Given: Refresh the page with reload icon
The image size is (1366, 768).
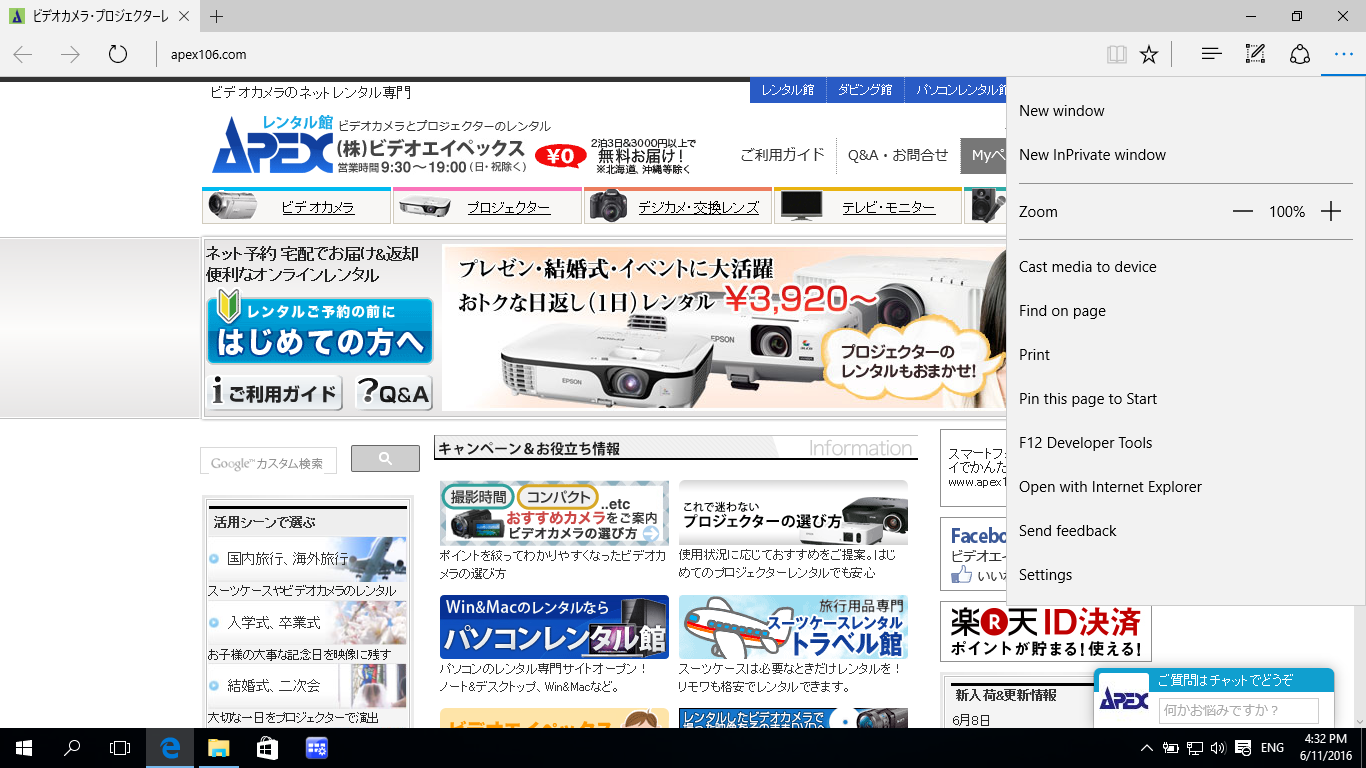Looking at the screenshot, I should click(x=118, y=54).
